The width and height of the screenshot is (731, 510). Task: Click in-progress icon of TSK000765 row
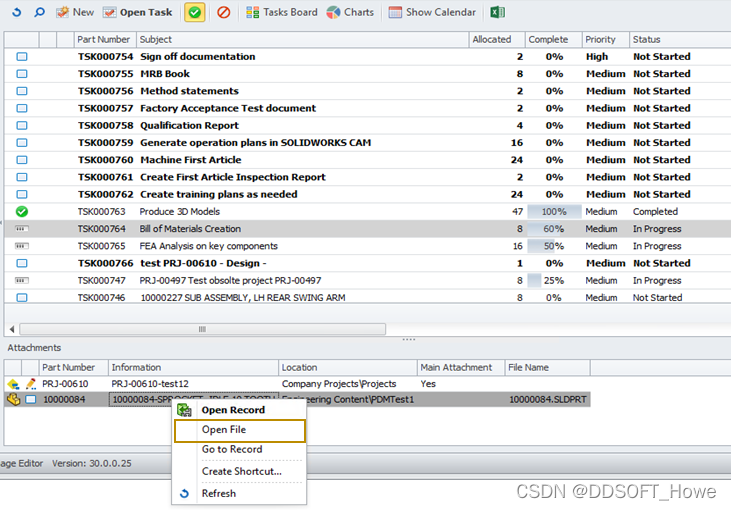[x=22, y=246]
